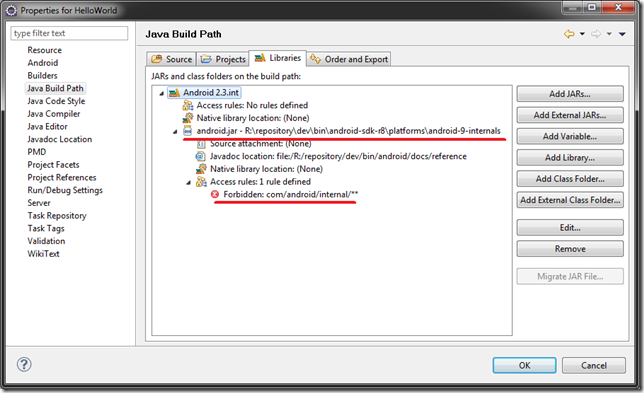Click the '1 rule defined' access rules icon
The height and width of the screenshot is (393, 644).
click(x=201, y=182)
